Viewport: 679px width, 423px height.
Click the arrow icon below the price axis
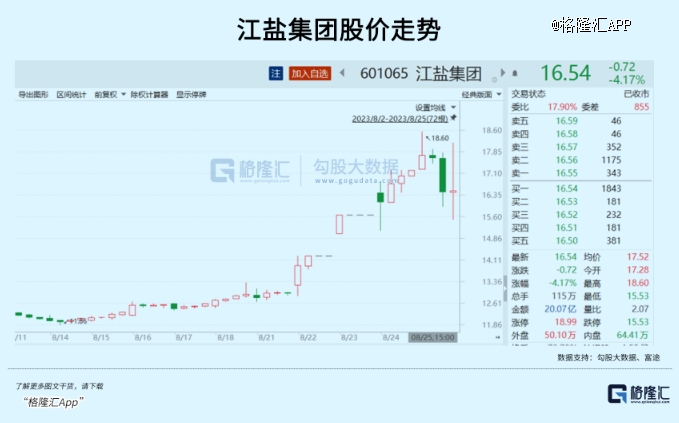497,337
